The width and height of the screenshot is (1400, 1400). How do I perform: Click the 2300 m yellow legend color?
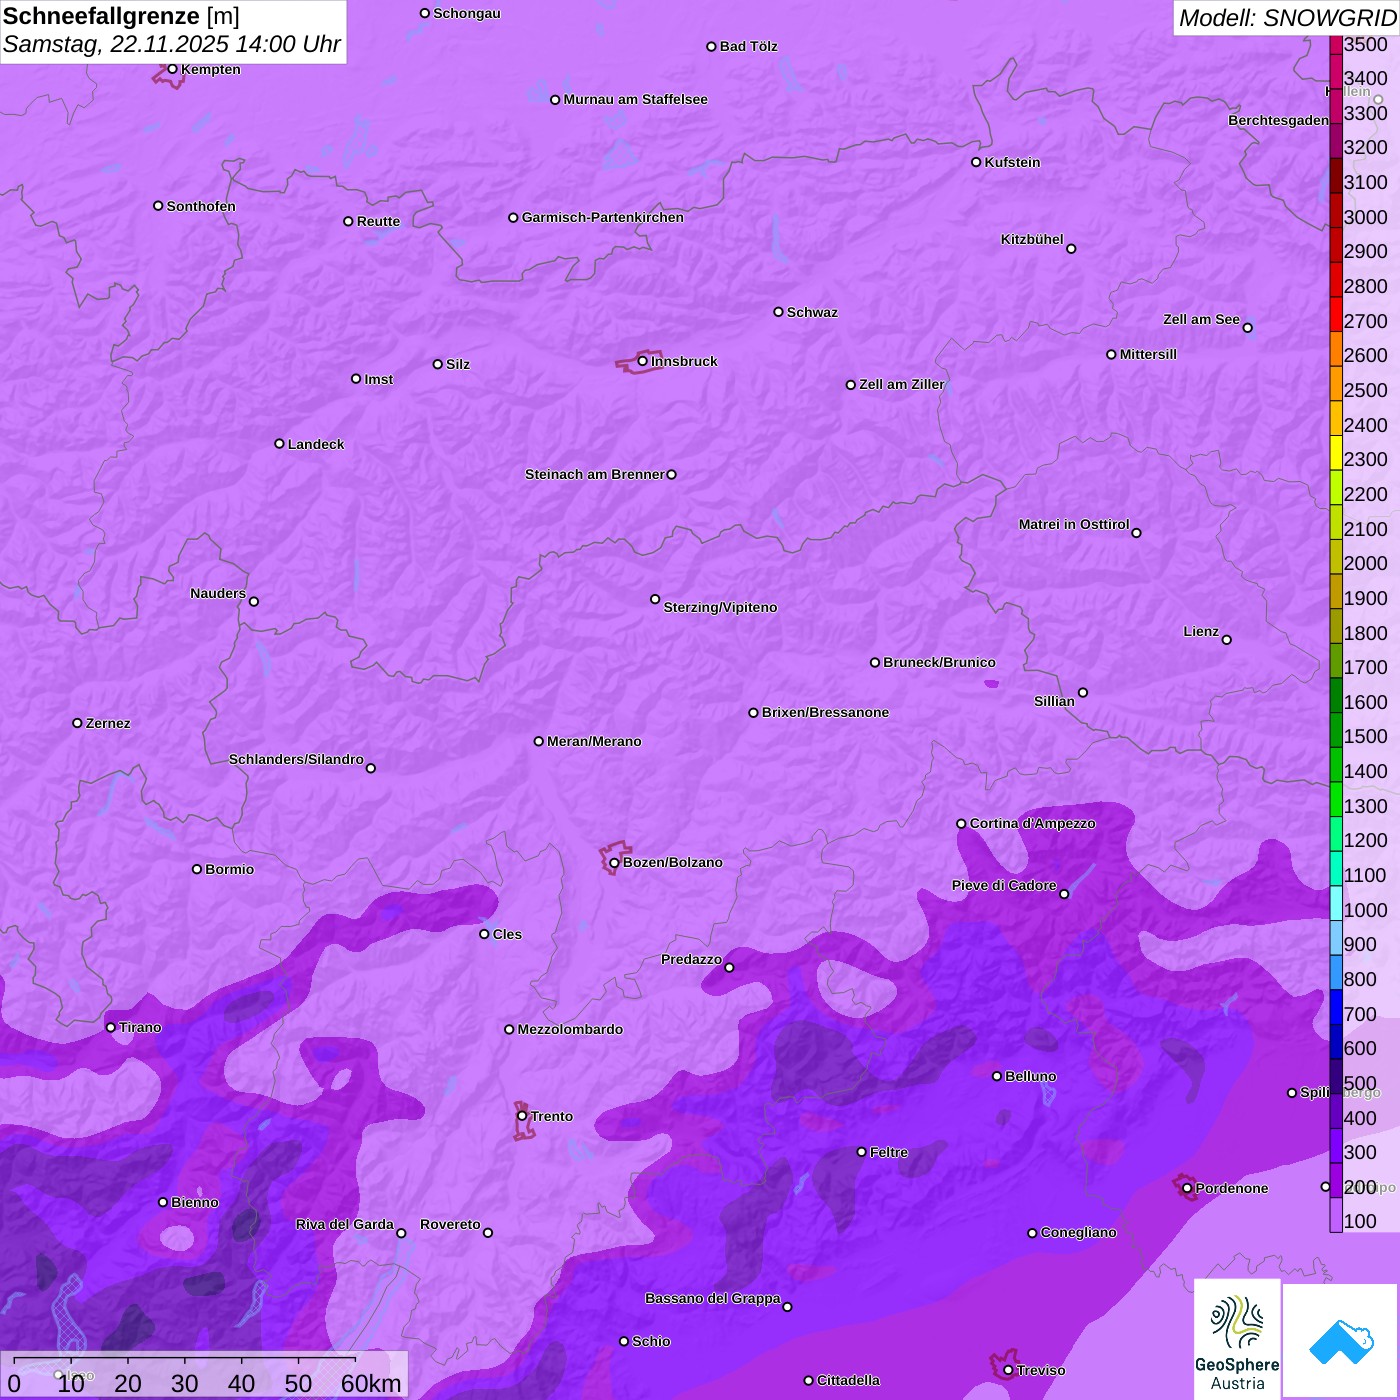[x=1336, y=453]
